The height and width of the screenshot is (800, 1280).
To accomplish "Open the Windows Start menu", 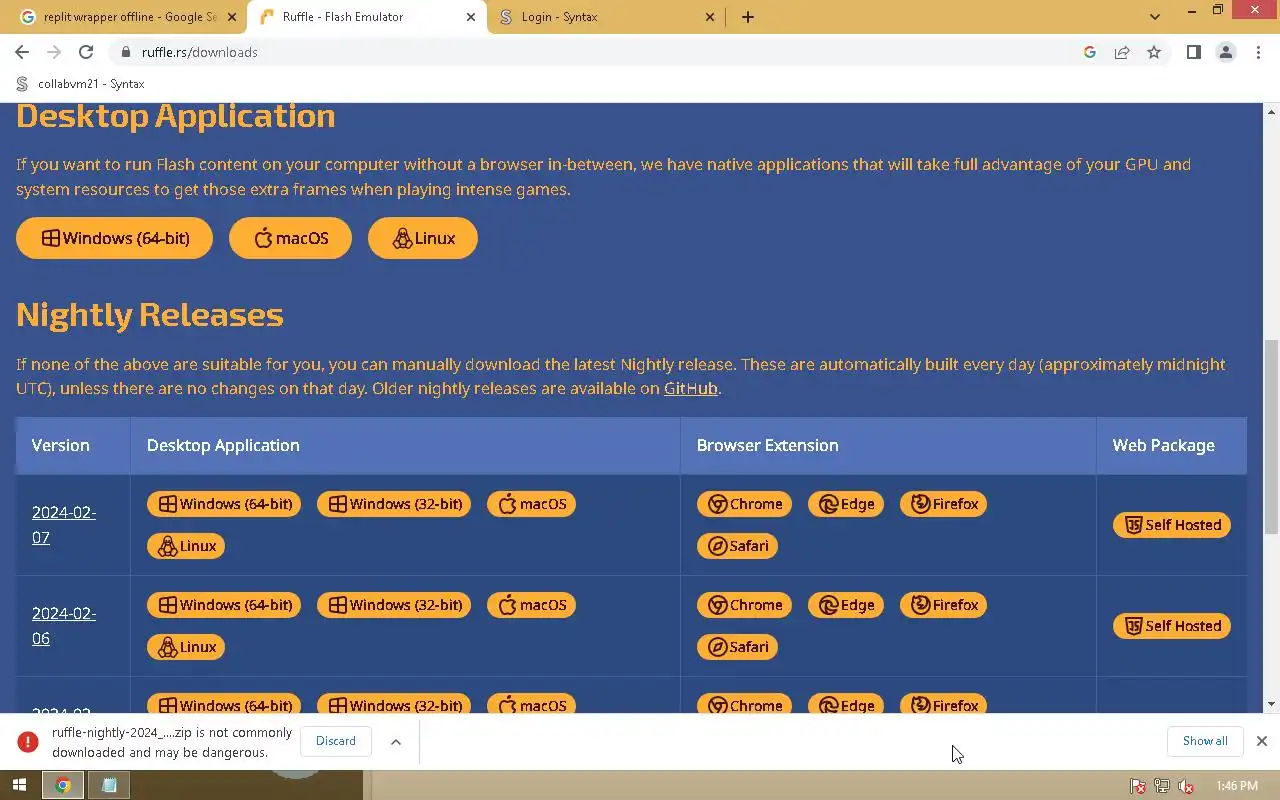I will [19, 785].
